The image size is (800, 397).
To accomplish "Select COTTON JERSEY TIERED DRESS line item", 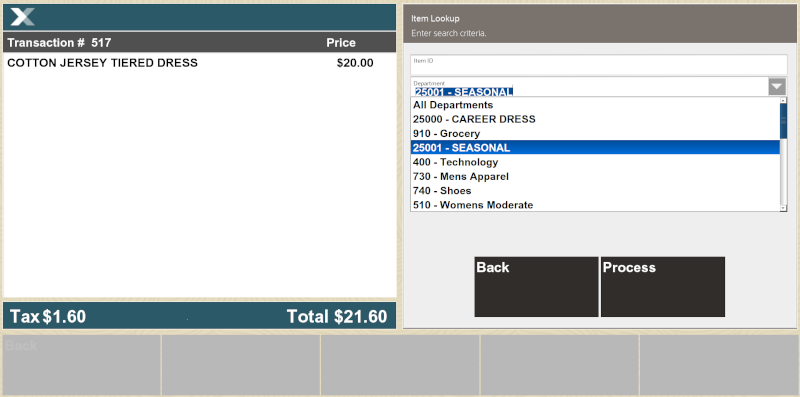I will coord(199,63).
